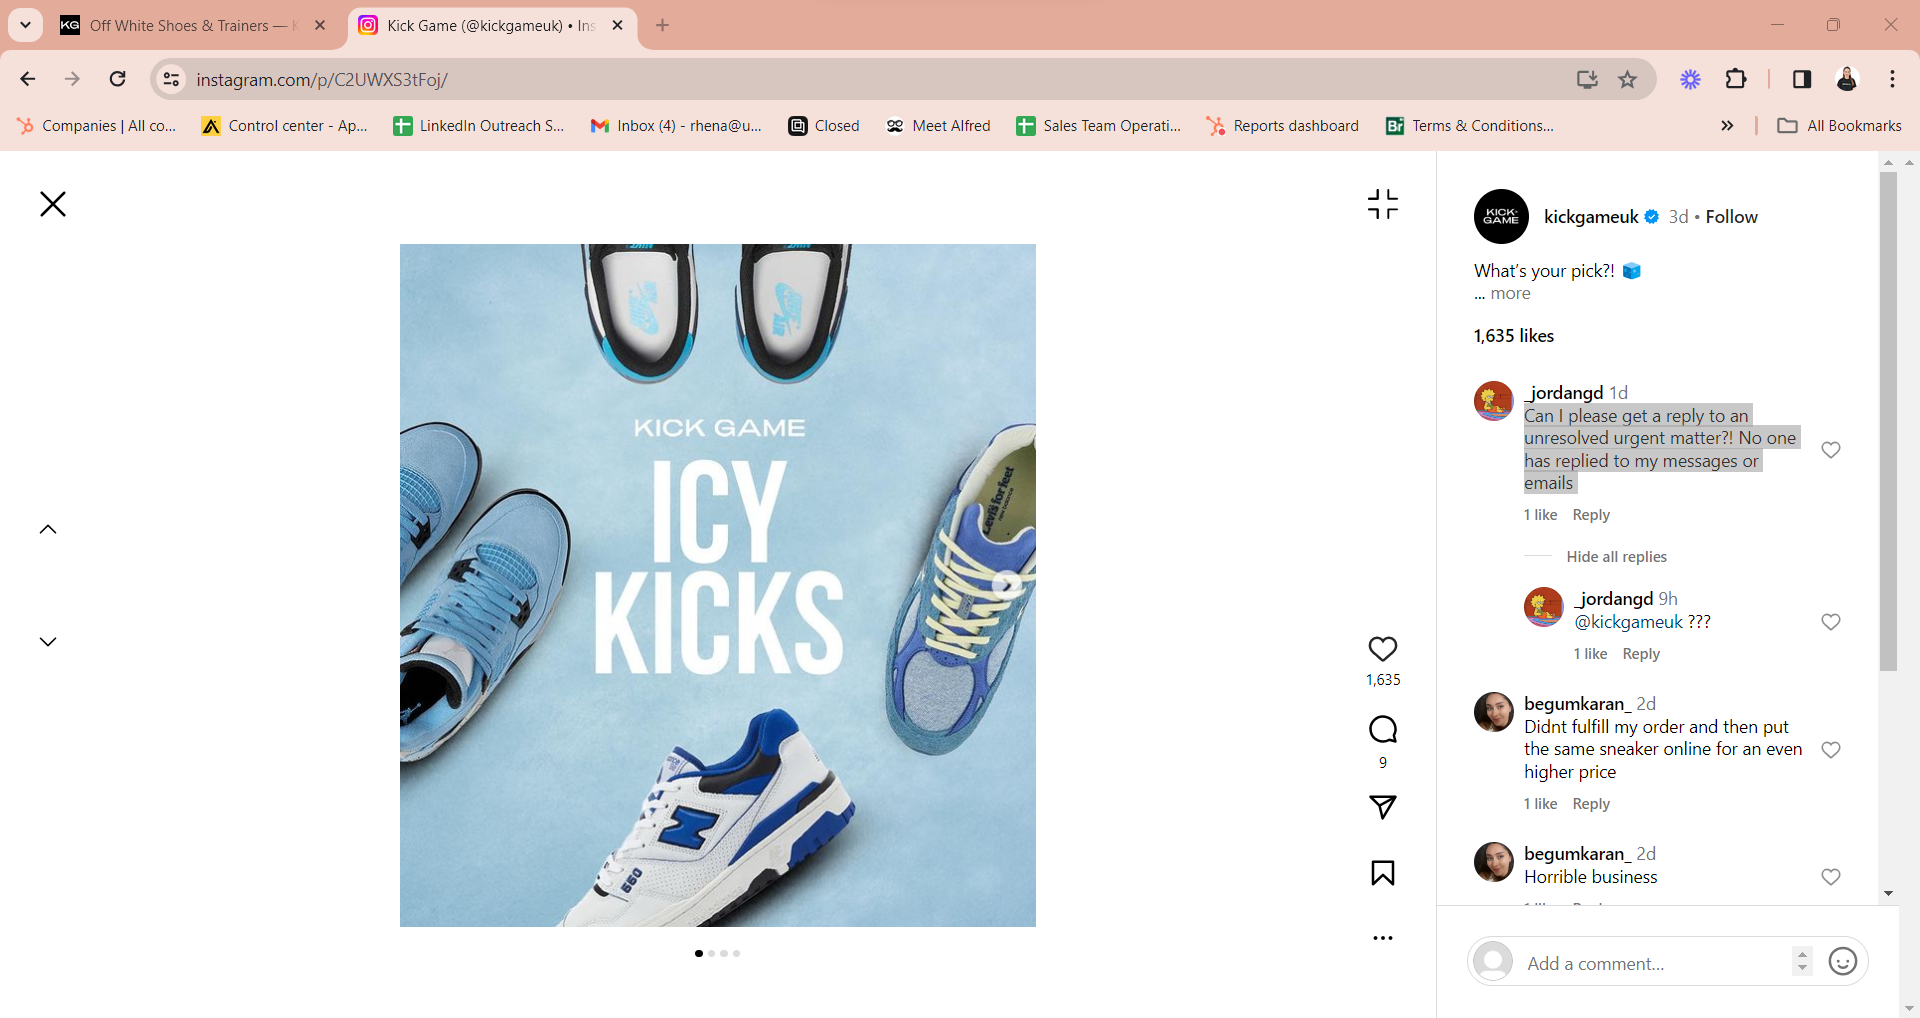Open Reports dashboard bookmark
The image size is (1920, 1018).
(x=1283, y=126)
